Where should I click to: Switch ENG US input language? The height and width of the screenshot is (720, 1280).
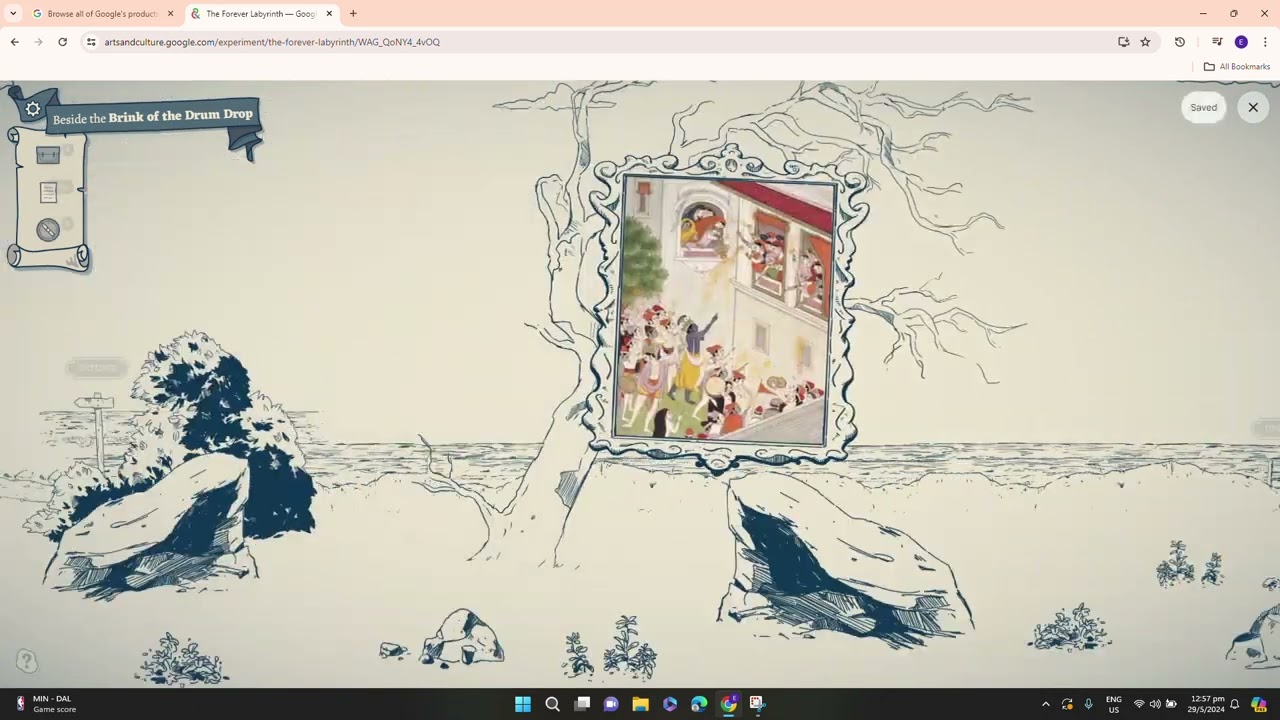pyautogui.click(x=1113, y=704)
